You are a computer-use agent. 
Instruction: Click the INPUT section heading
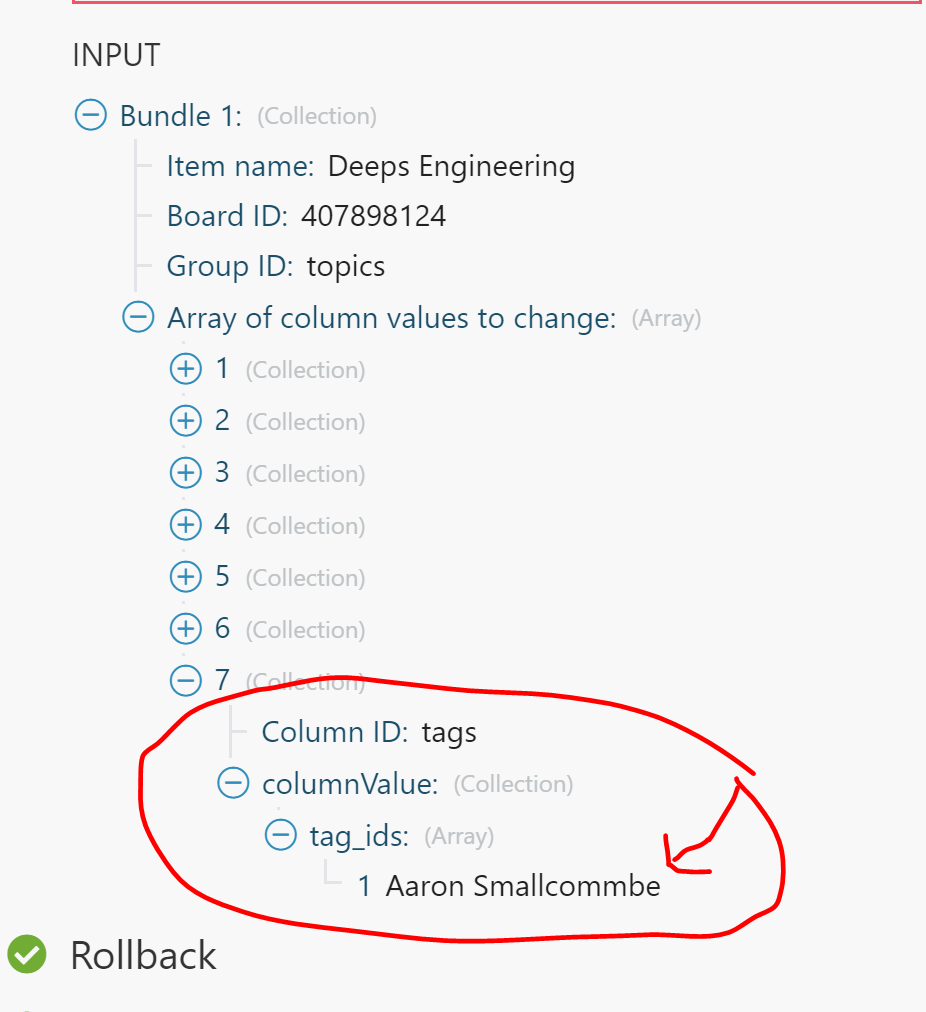pyautogui.click(x=116, y=56)
